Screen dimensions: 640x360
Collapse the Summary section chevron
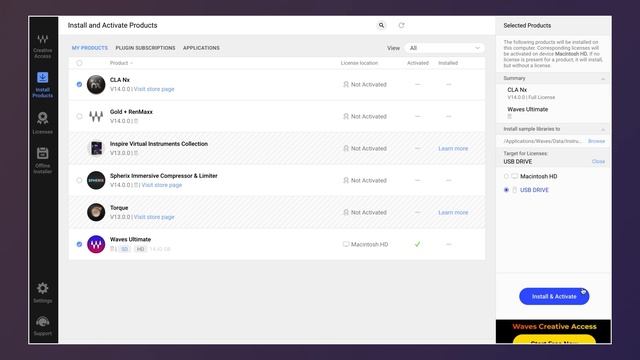(x=603, y=78)
